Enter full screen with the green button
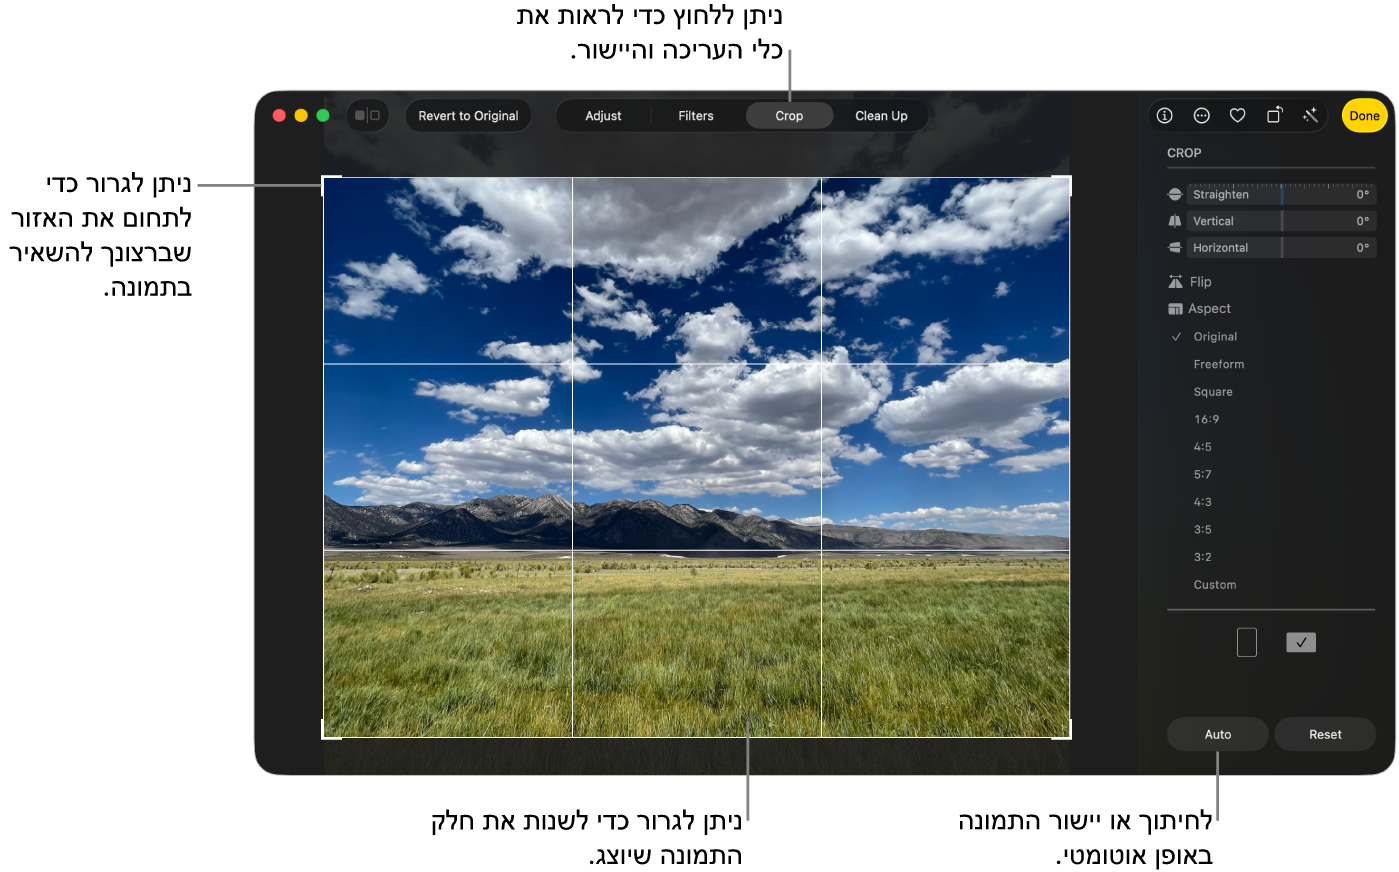 coord(323,116)
